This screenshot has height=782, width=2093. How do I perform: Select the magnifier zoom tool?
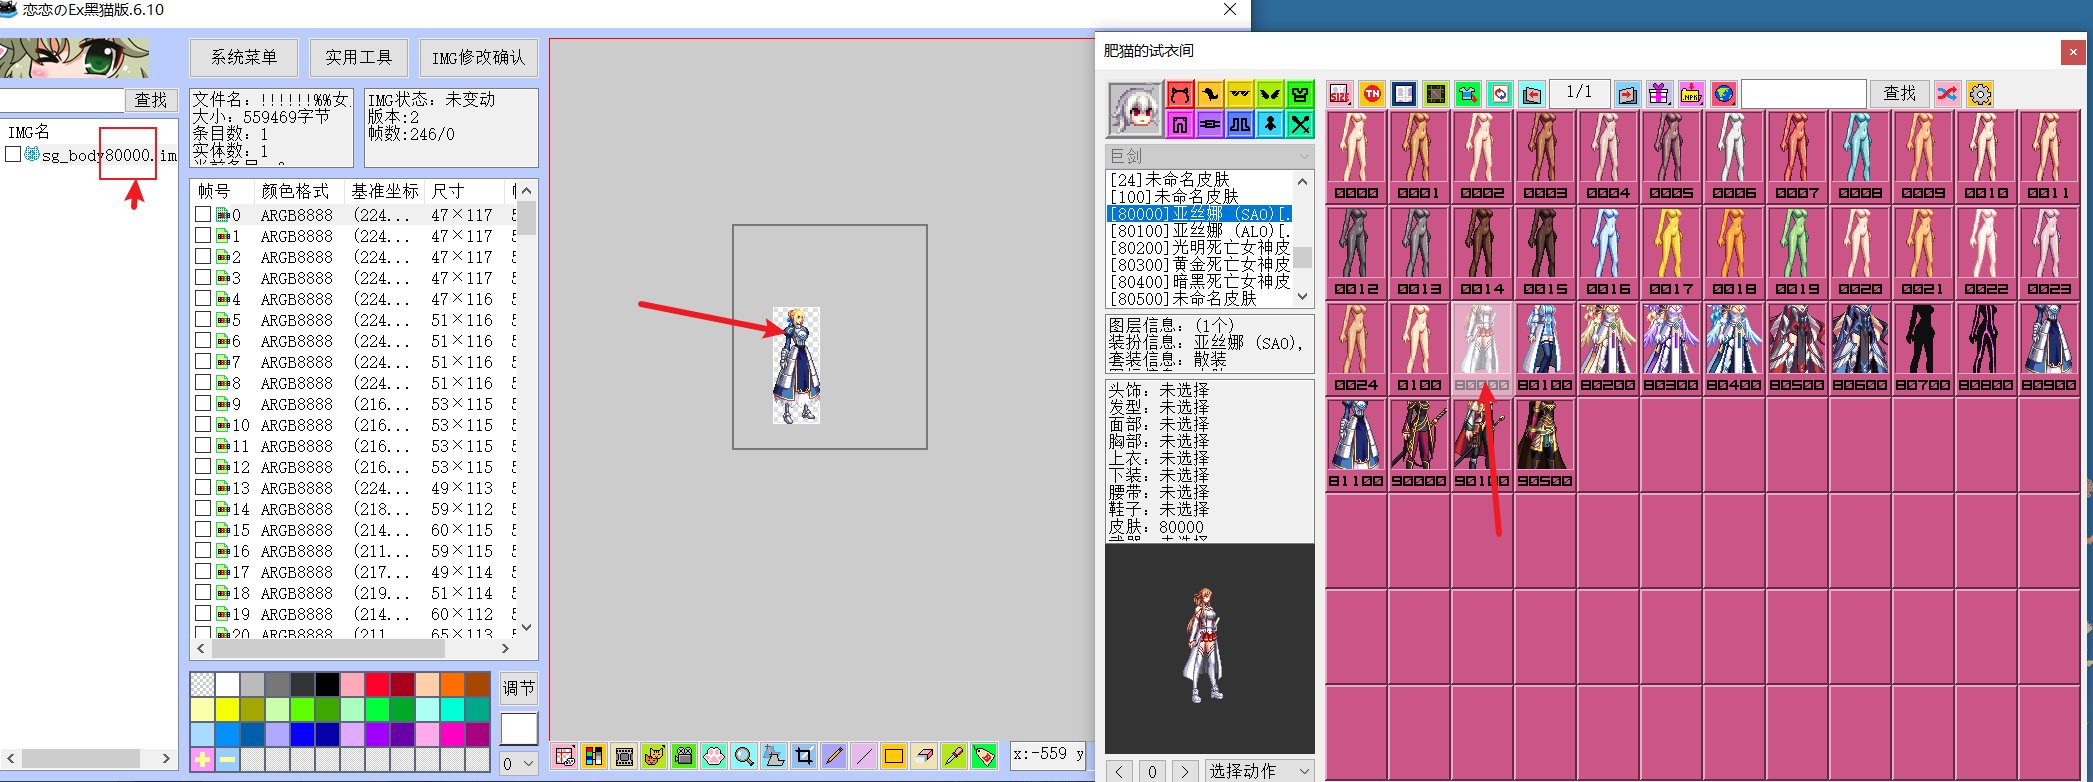(744, 756)
